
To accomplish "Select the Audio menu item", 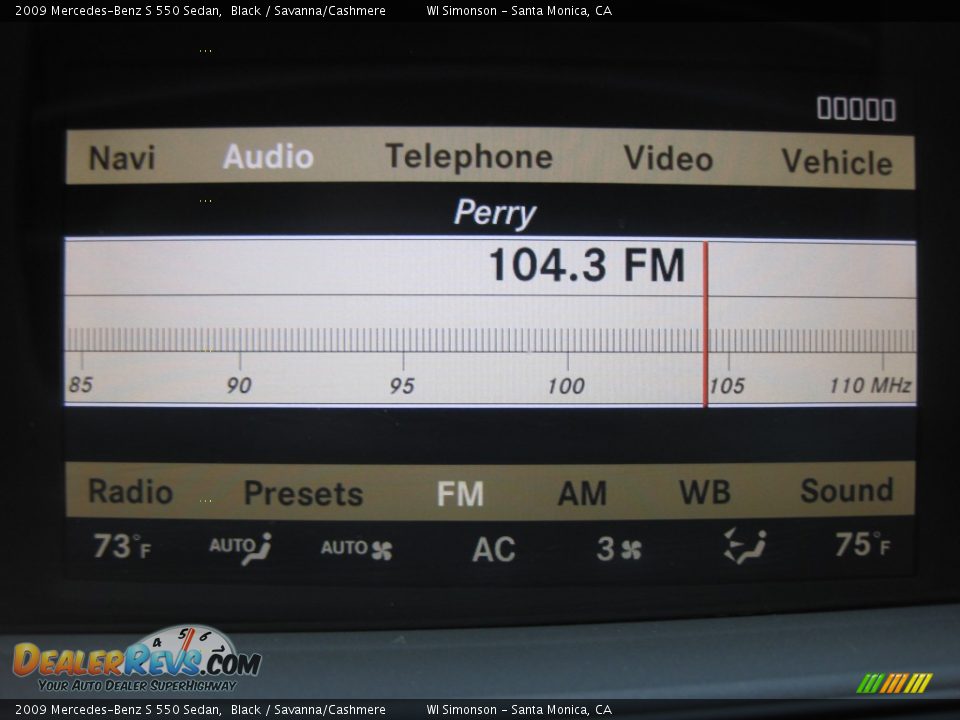I will tap(268, 157).
